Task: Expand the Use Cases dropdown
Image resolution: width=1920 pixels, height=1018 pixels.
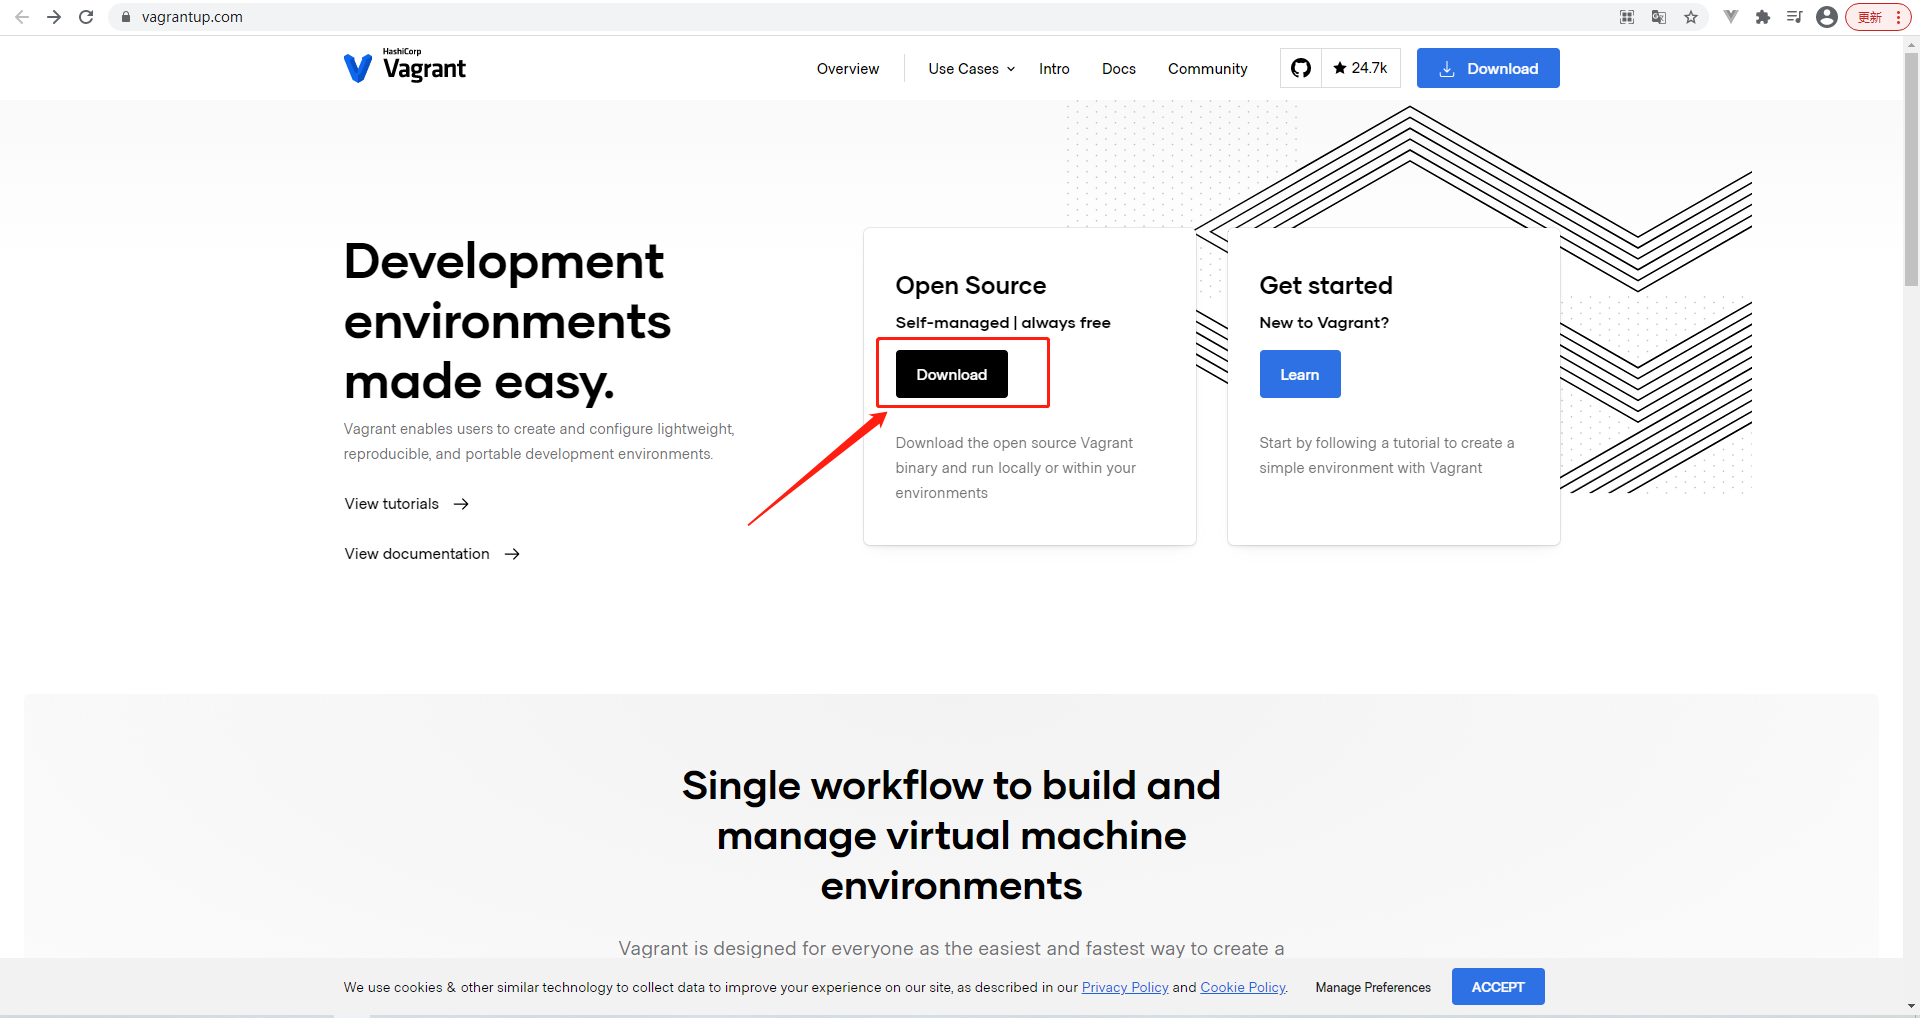Action: pyautogui.click(x=971, y=69)
